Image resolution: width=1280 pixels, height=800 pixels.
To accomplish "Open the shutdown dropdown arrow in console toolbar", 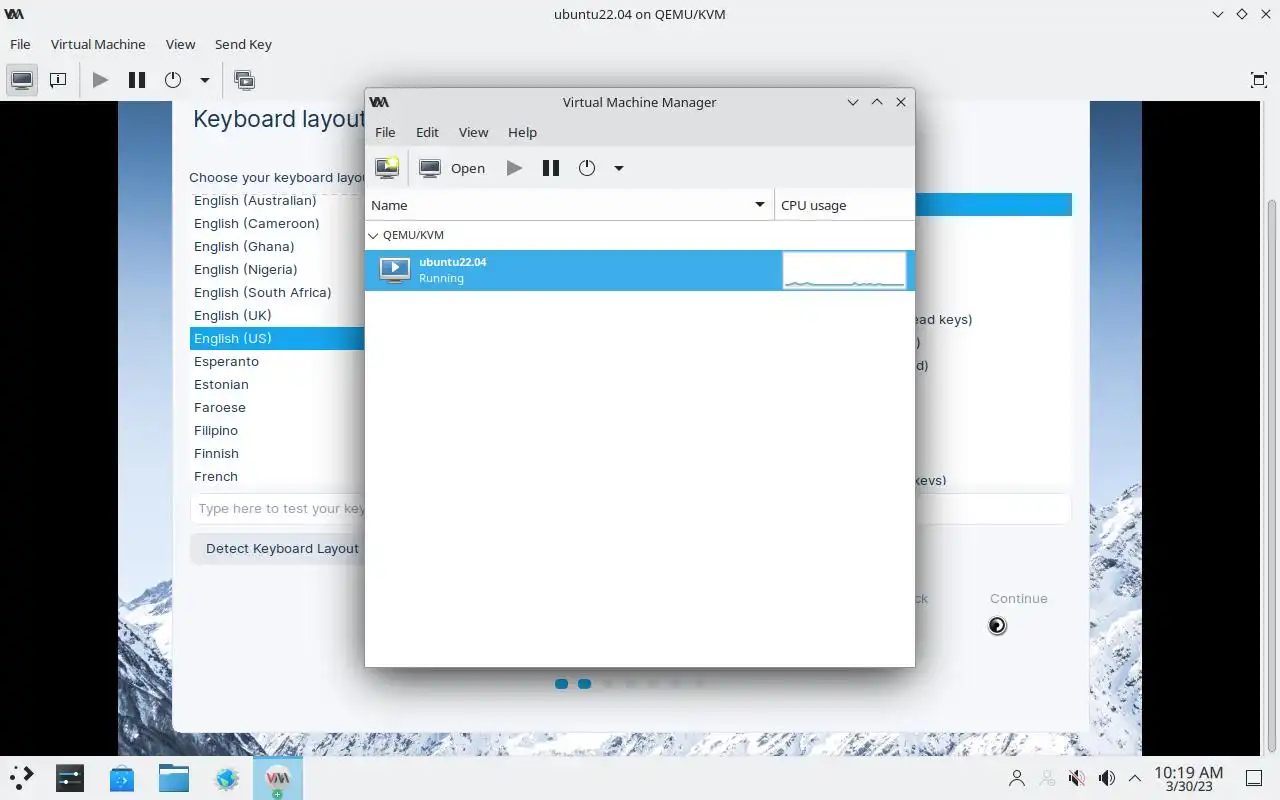I will tap(205, 80).
